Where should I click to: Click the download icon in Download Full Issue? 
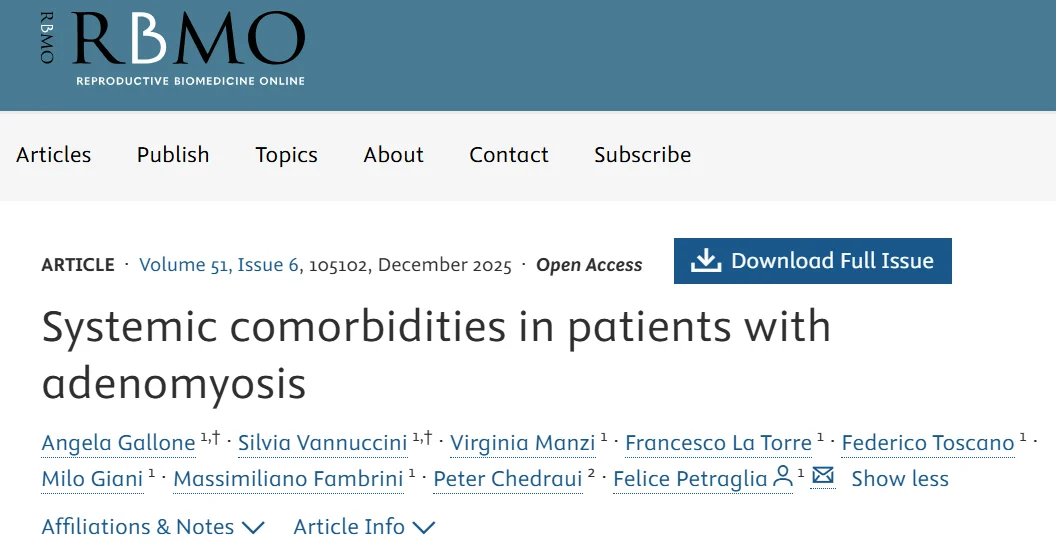point(706,261)
